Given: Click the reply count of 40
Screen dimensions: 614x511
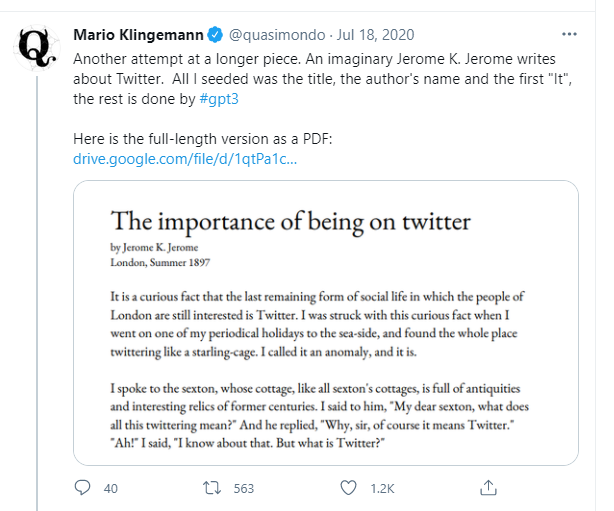Looking at the screenshot, I should tap(111, 489).
